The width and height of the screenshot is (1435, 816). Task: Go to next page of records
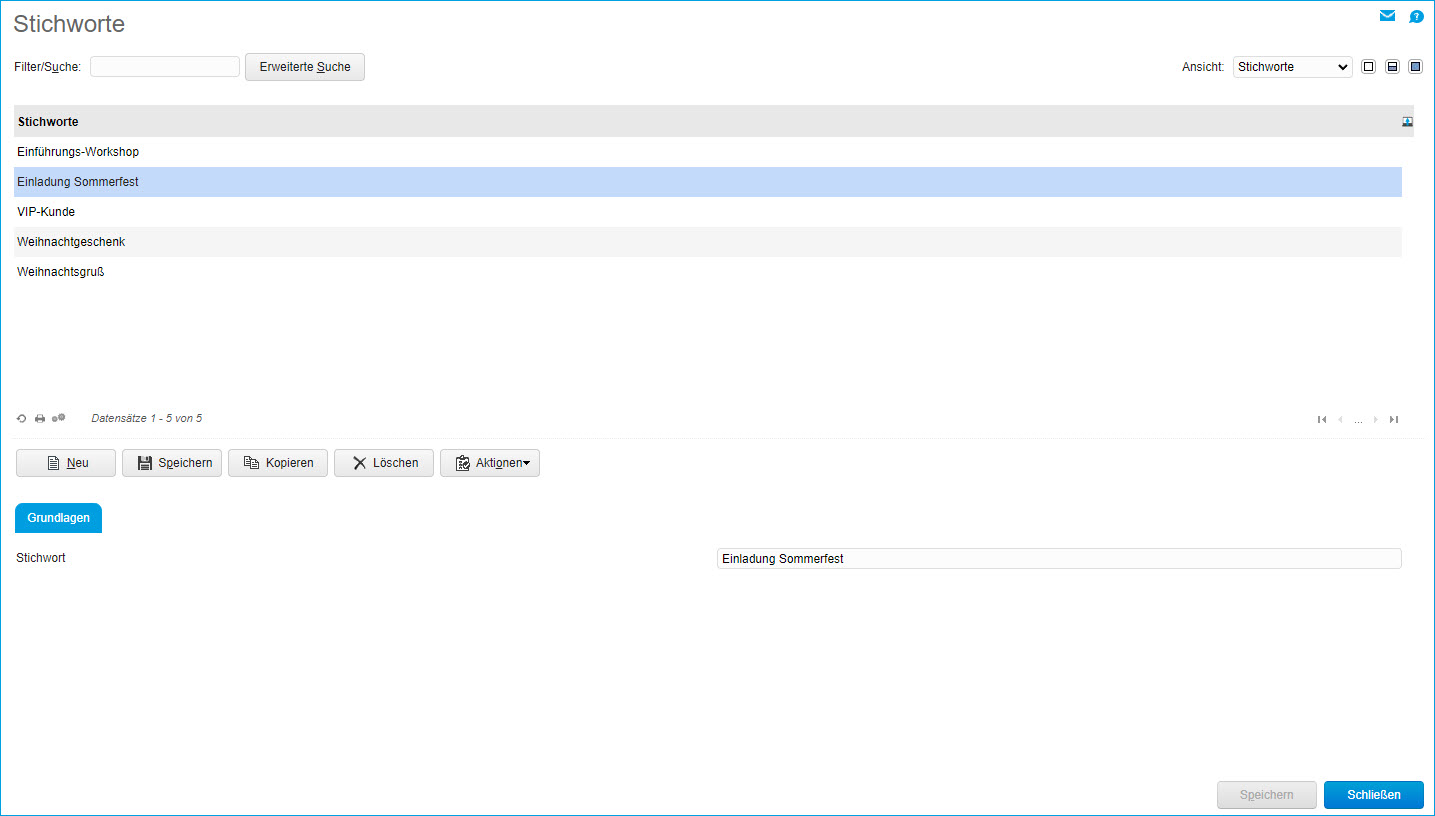1376,420
